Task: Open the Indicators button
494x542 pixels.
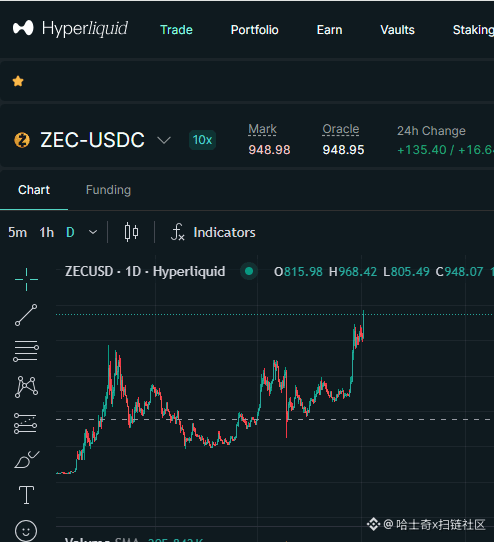Action: (x=213, y=232)
